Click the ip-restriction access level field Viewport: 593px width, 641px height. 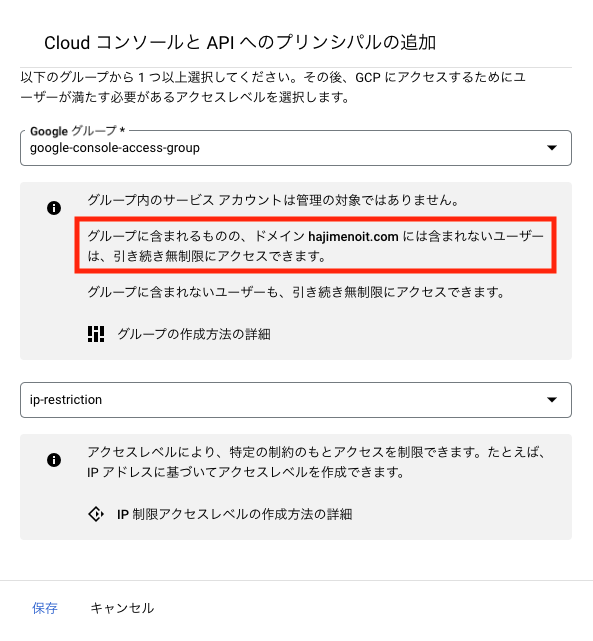pos(296,400)
